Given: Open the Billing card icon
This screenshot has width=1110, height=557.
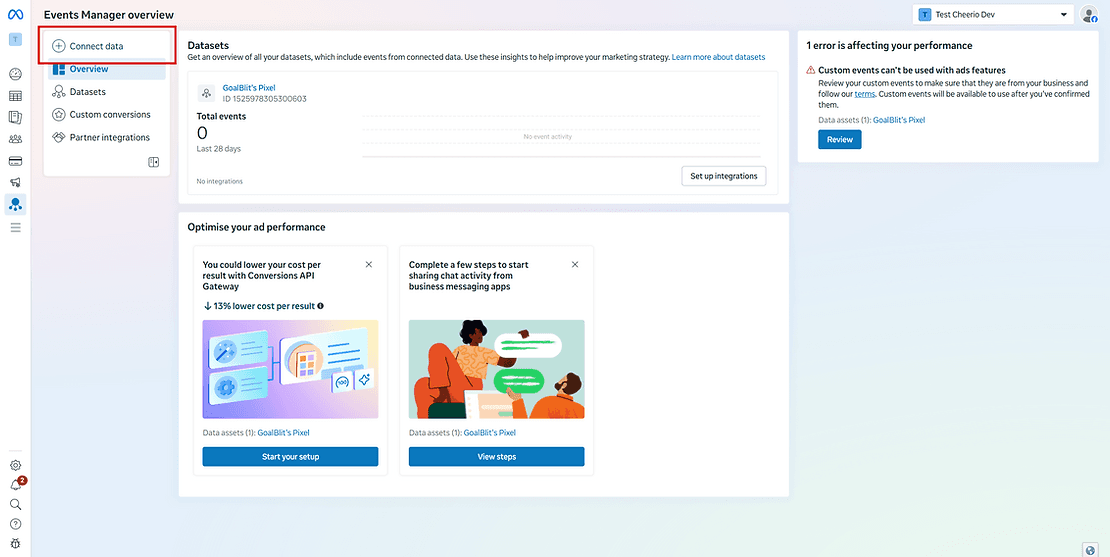Looking at the screenshot, I should pyautogui.click(x=15, y=161).
